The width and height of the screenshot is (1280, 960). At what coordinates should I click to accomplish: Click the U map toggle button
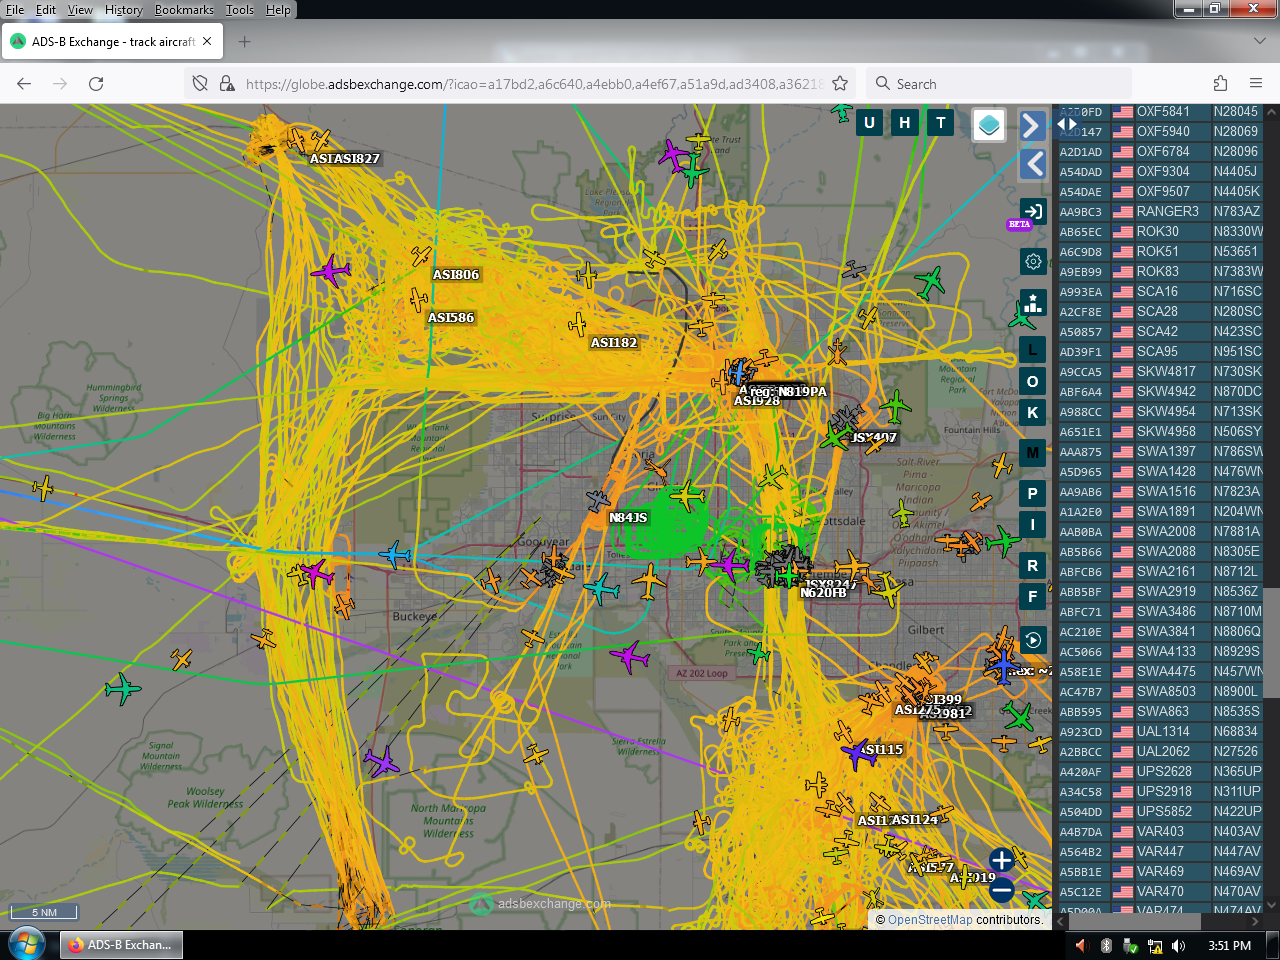(x=869, y=123)
